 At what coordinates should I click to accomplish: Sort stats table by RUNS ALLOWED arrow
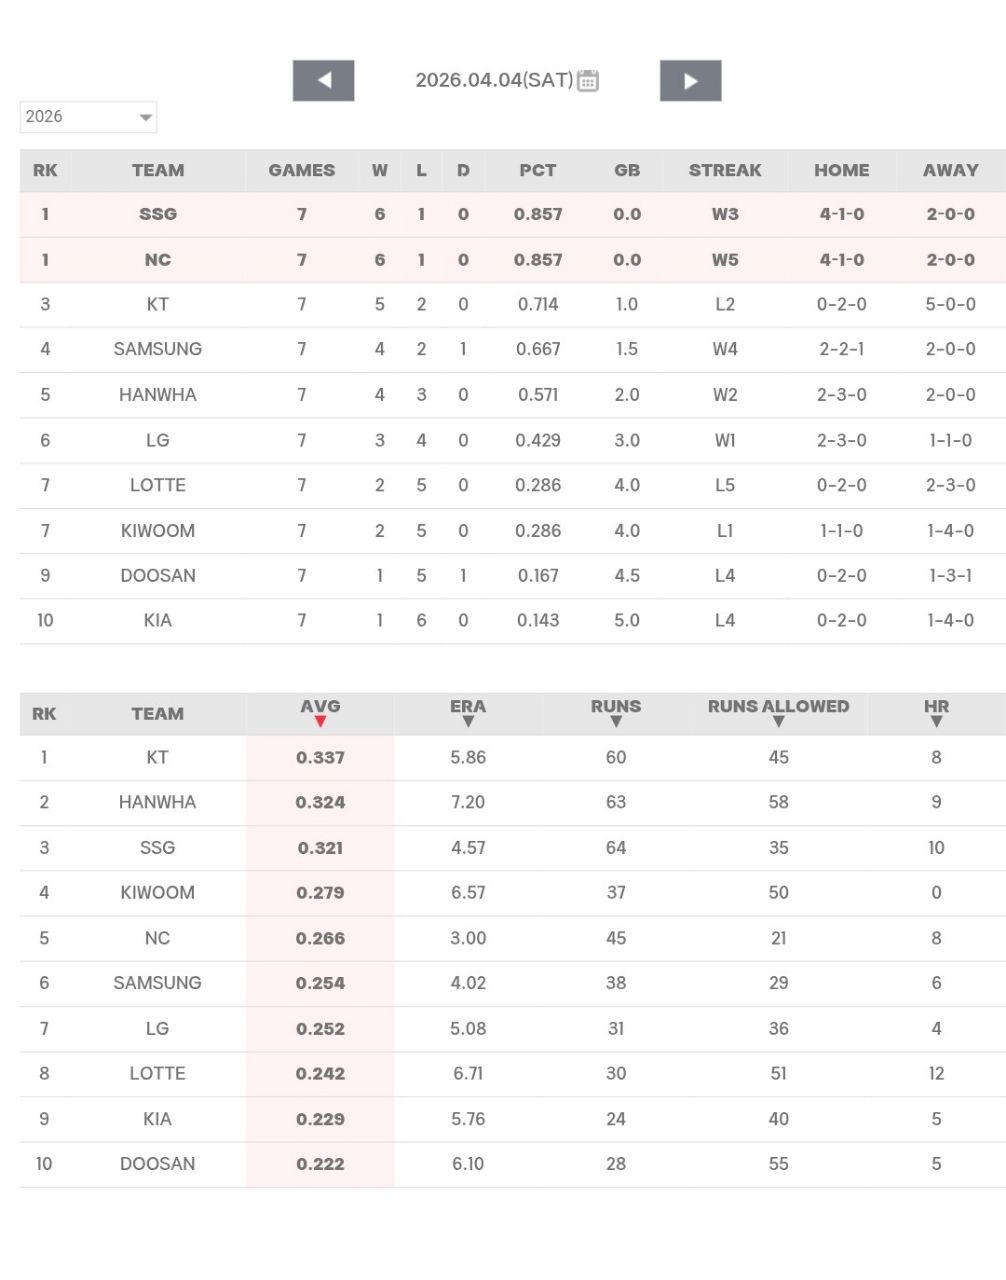pos(778,721)
